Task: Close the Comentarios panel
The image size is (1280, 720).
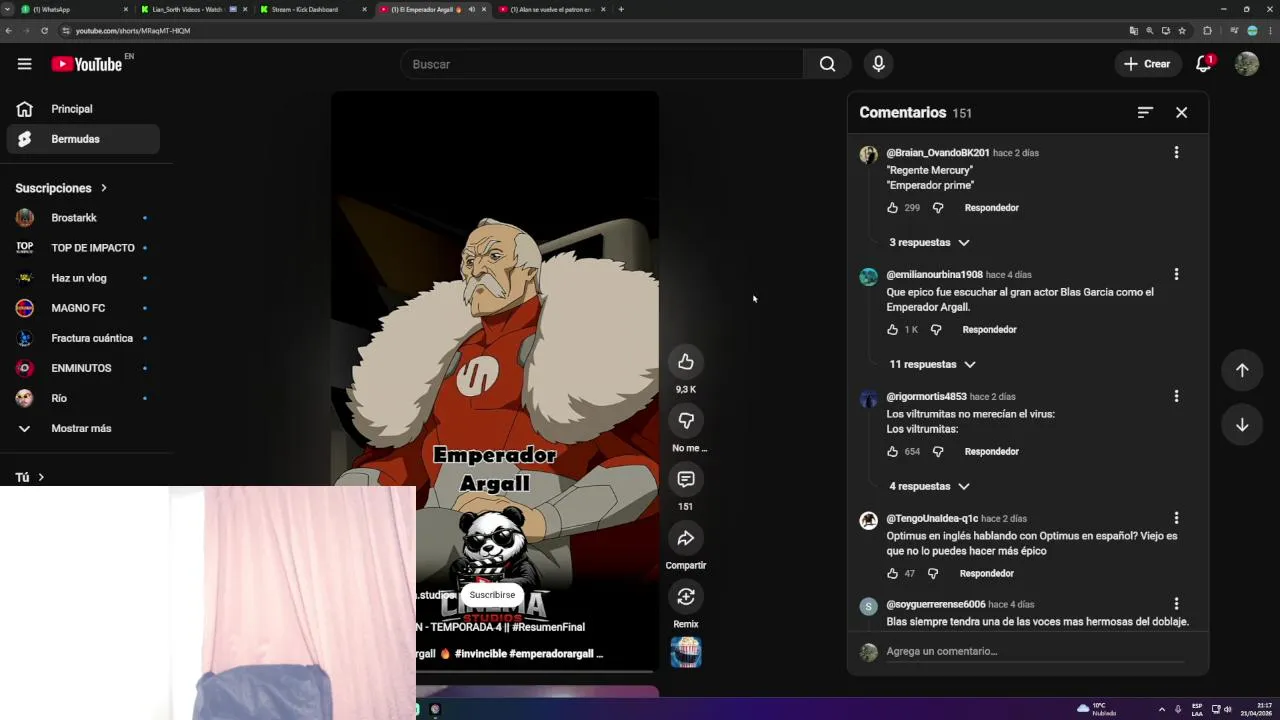Action: pos(1181,113)
